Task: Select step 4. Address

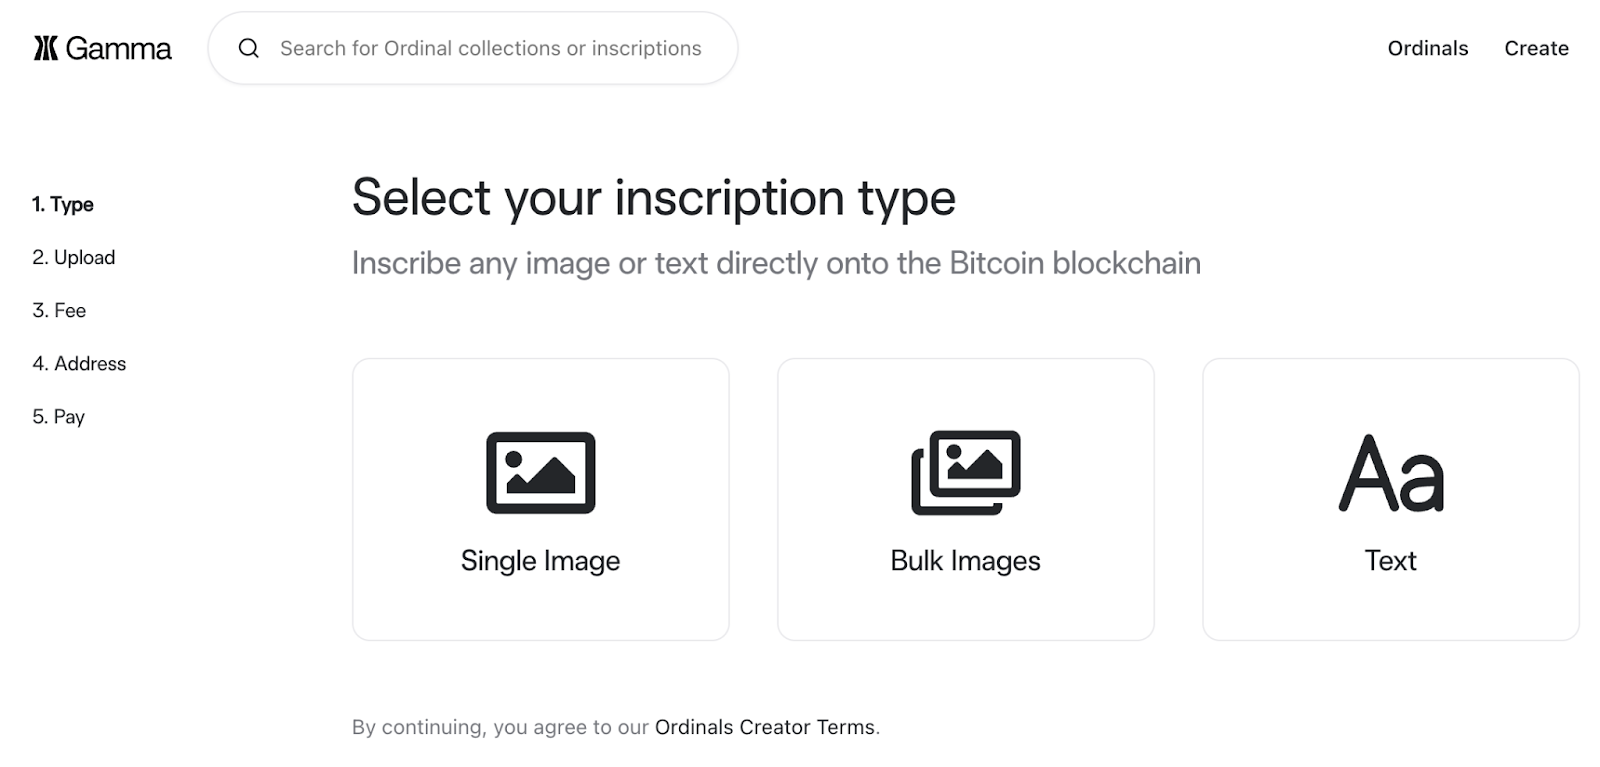Action: [79, 363]
